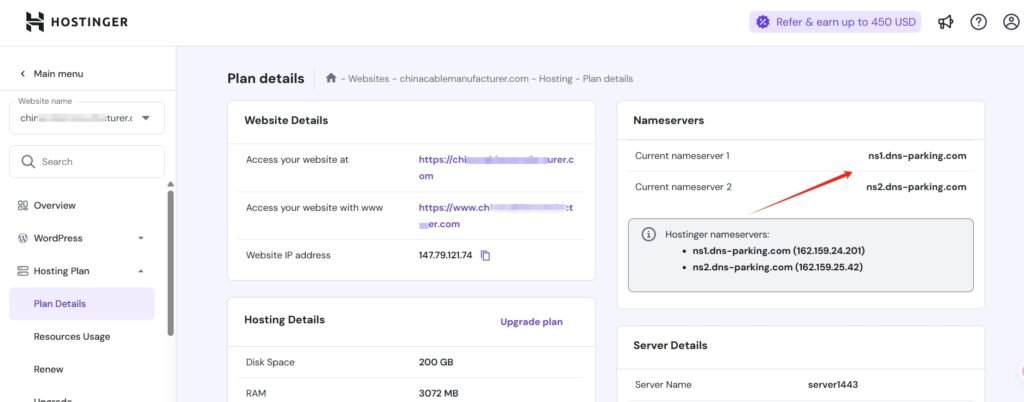Click the Hostinger nameservers: info text

(718, 234)
